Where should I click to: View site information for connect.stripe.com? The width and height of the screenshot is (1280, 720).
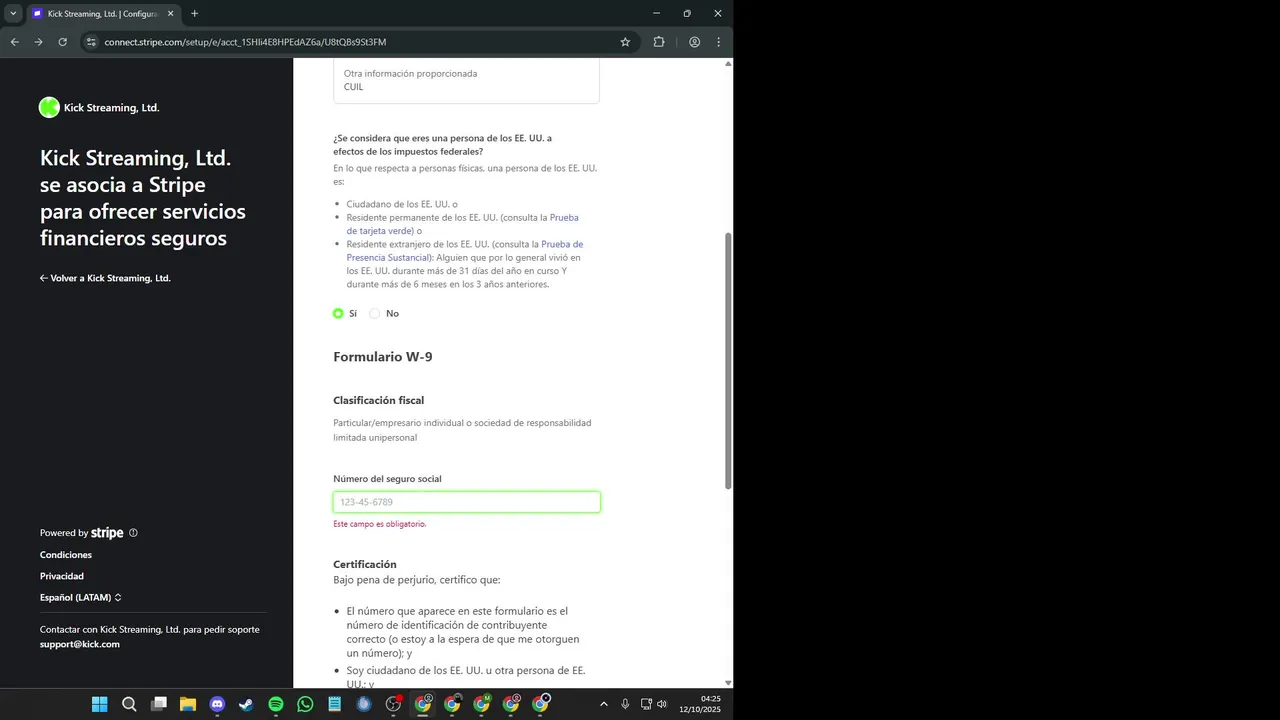tap(91, 42)
